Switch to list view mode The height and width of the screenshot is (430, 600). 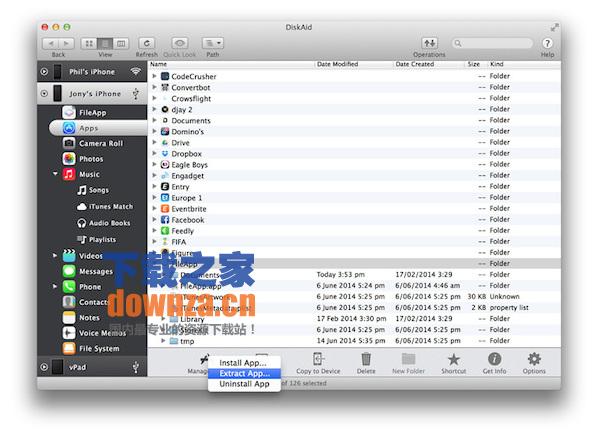[x=105, y=44]
